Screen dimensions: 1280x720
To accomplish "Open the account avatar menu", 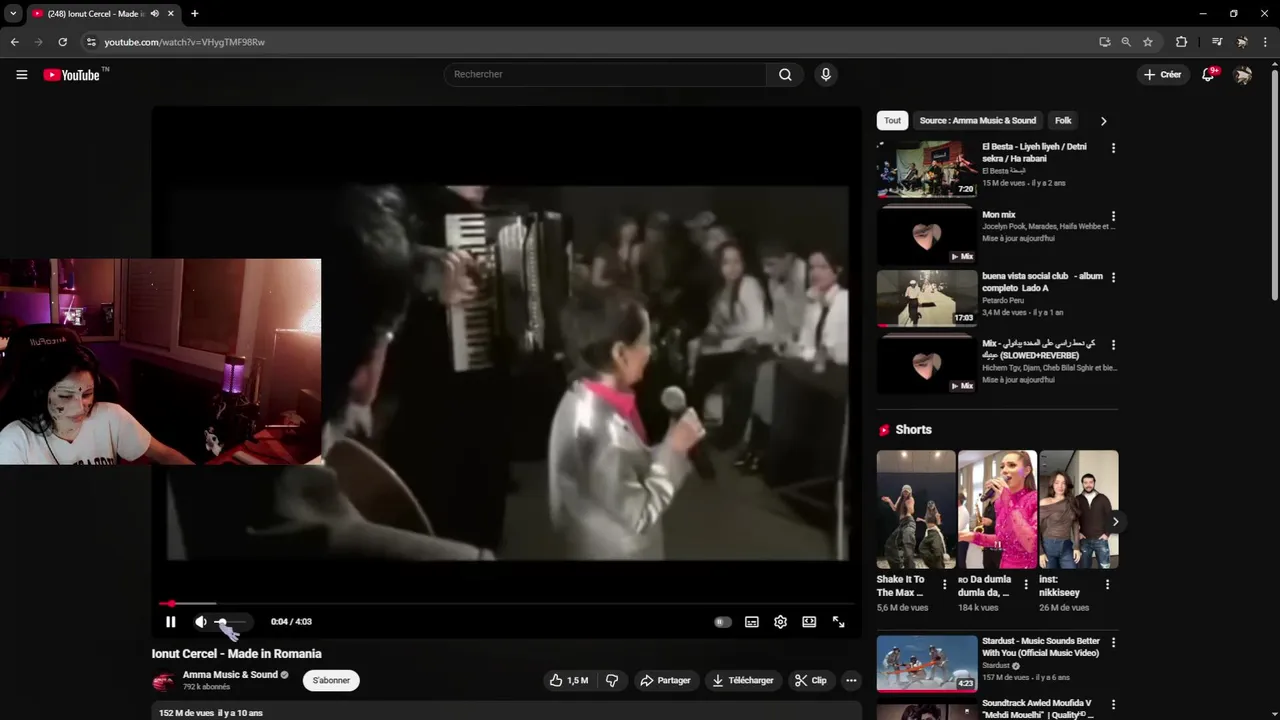I will tap(1243, 74).
